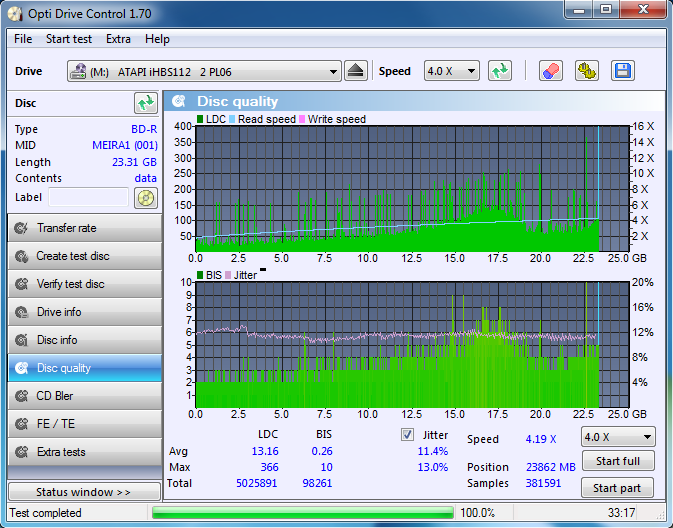Click the BIS jitter chart
The image size is (673, 528).
[x=412, y=345]
